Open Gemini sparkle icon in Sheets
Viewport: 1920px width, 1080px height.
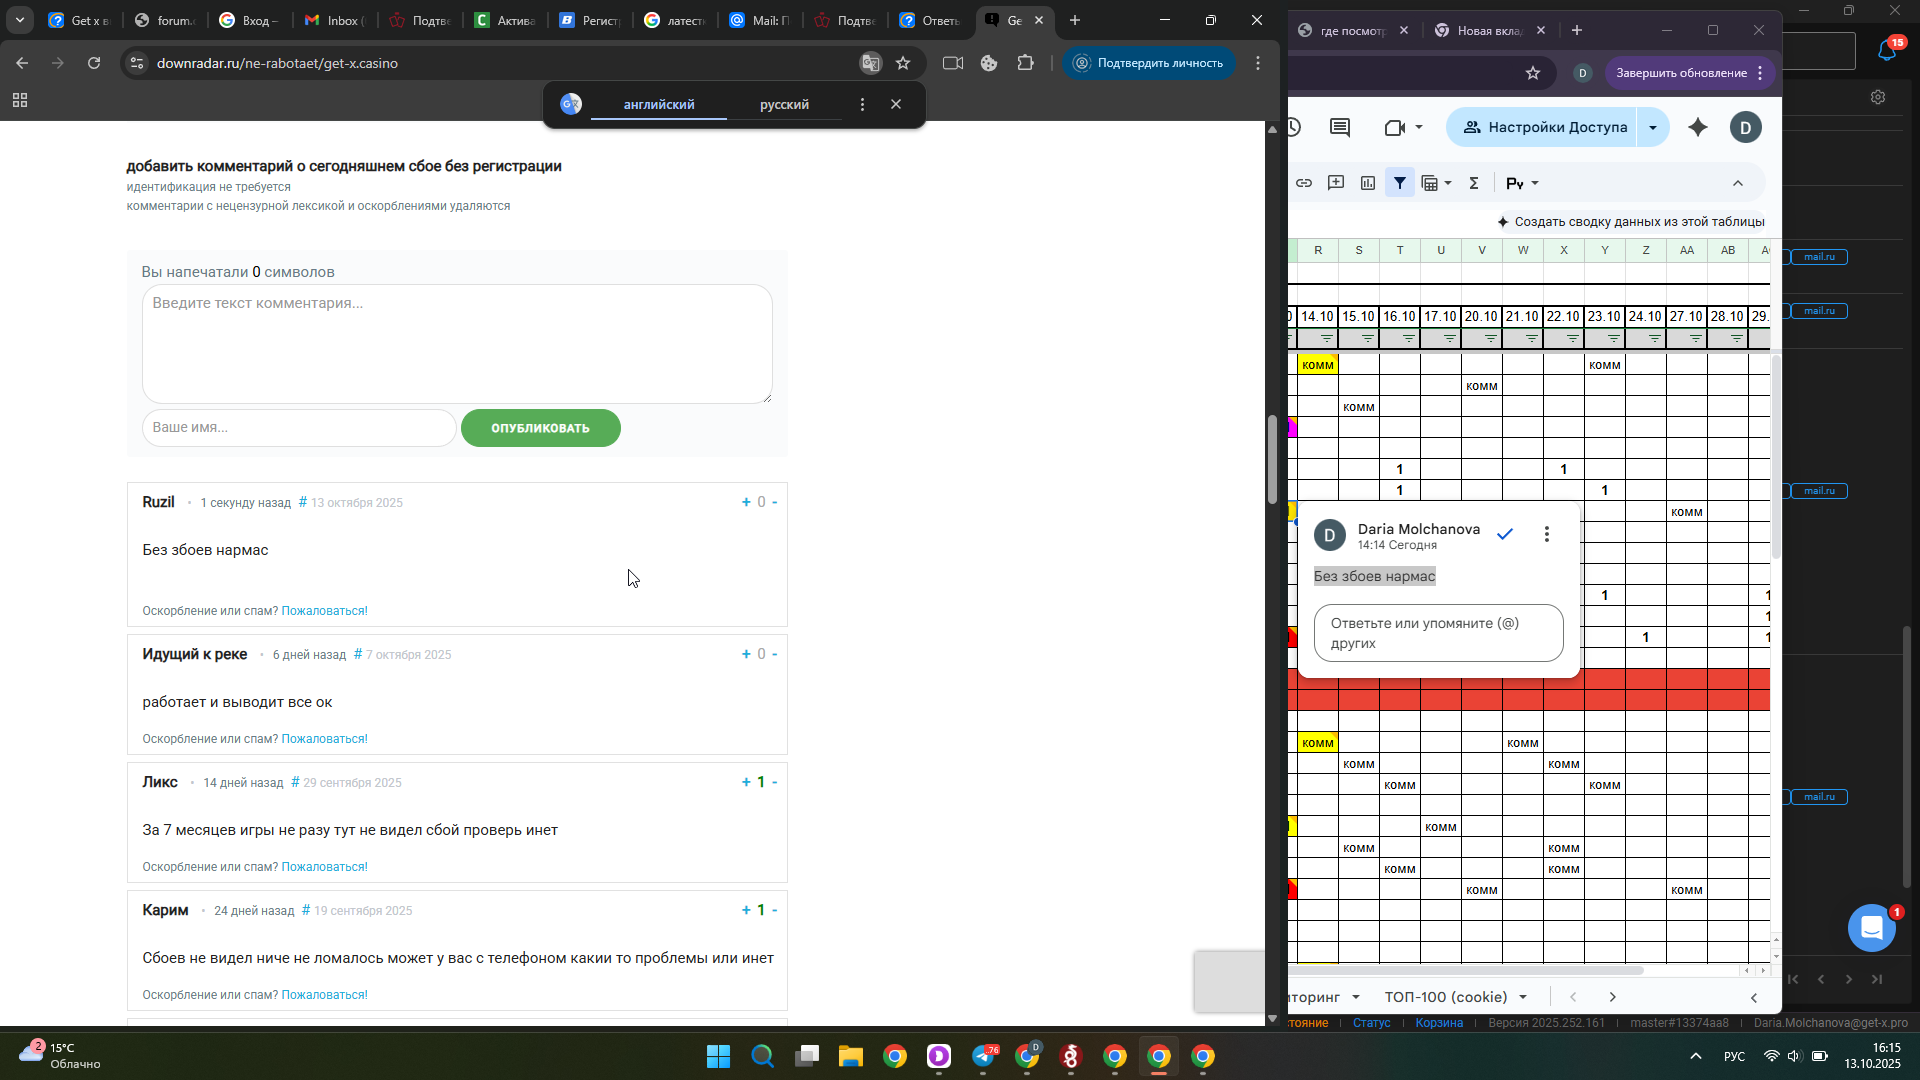[1698, 127]
